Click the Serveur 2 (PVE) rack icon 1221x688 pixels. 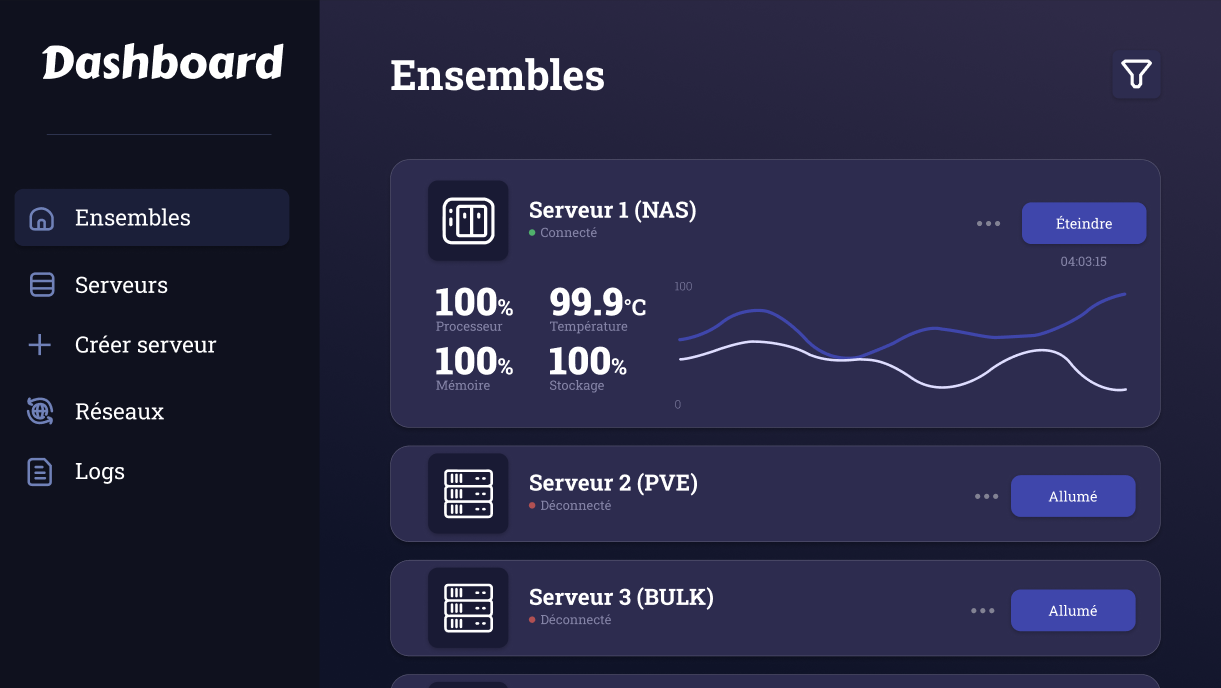(x=468, y=494)
